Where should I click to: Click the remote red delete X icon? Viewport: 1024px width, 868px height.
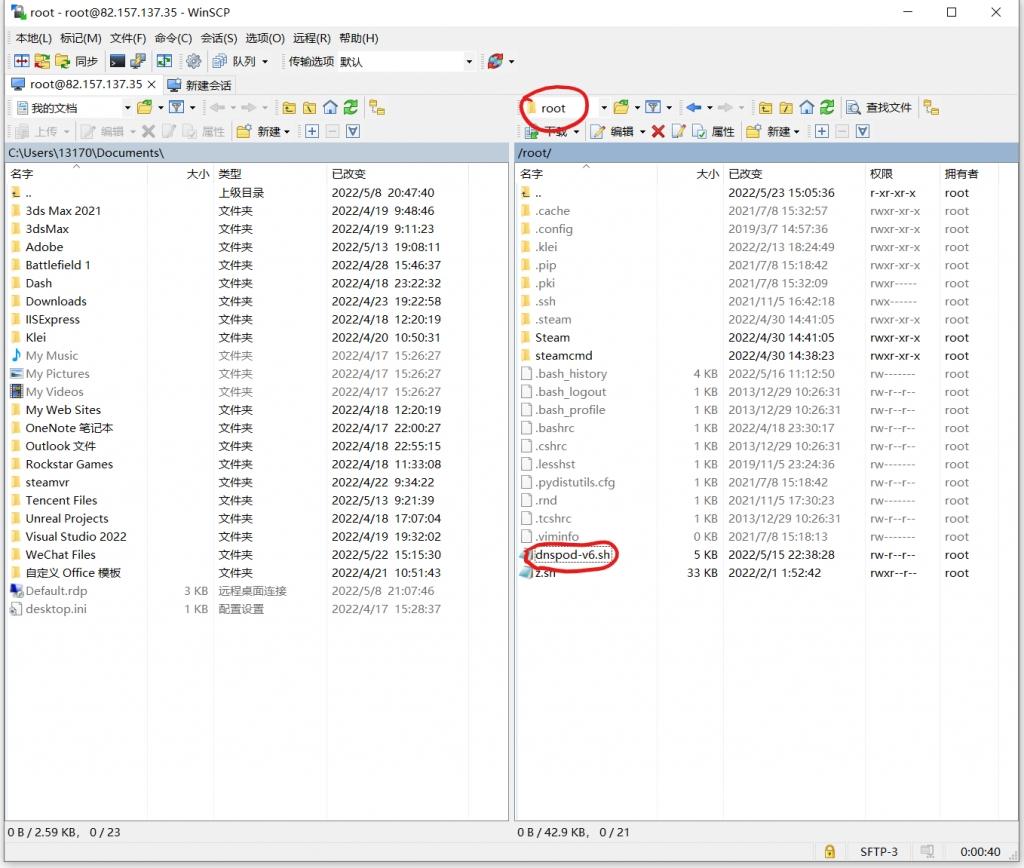pyautogui.click(x=658, y=131)
